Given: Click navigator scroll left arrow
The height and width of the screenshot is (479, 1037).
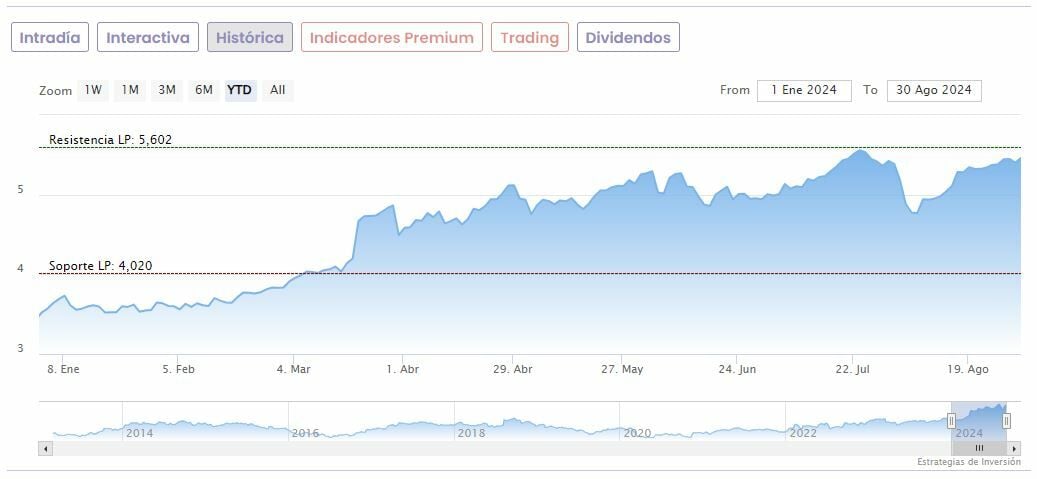Looking at the screenshot, I should 45,448.
